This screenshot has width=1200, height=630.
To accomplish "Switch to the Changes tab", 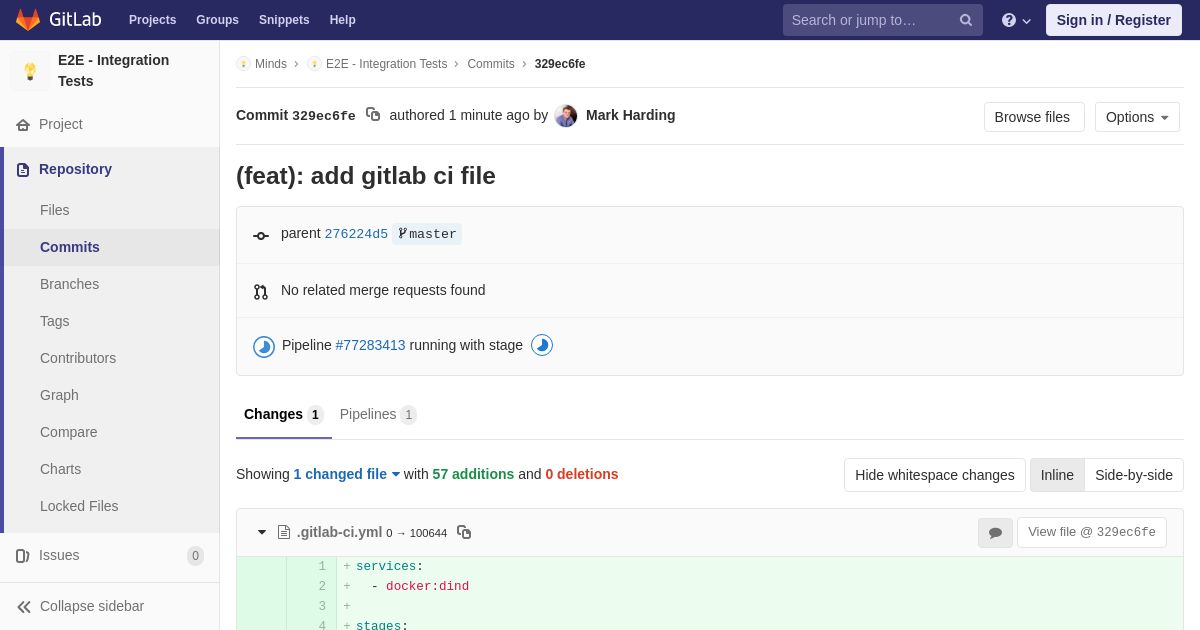I will pos(284,415).
